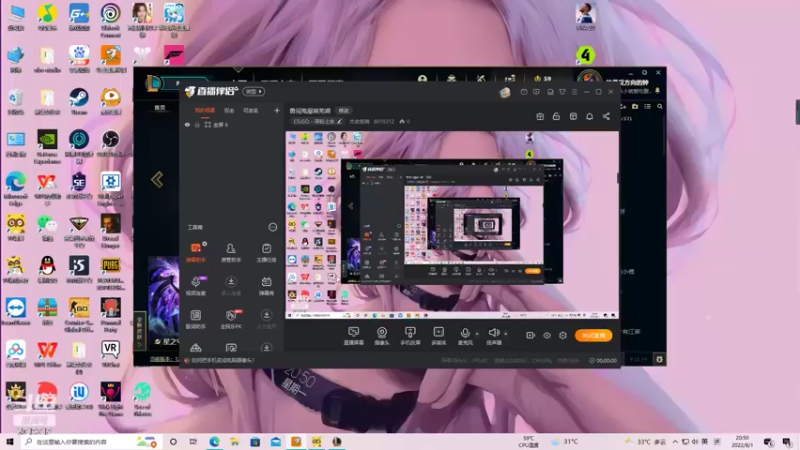This screenshot has width=800, height=450.
Task: Select the 全屏 source row
Action: 232,124
